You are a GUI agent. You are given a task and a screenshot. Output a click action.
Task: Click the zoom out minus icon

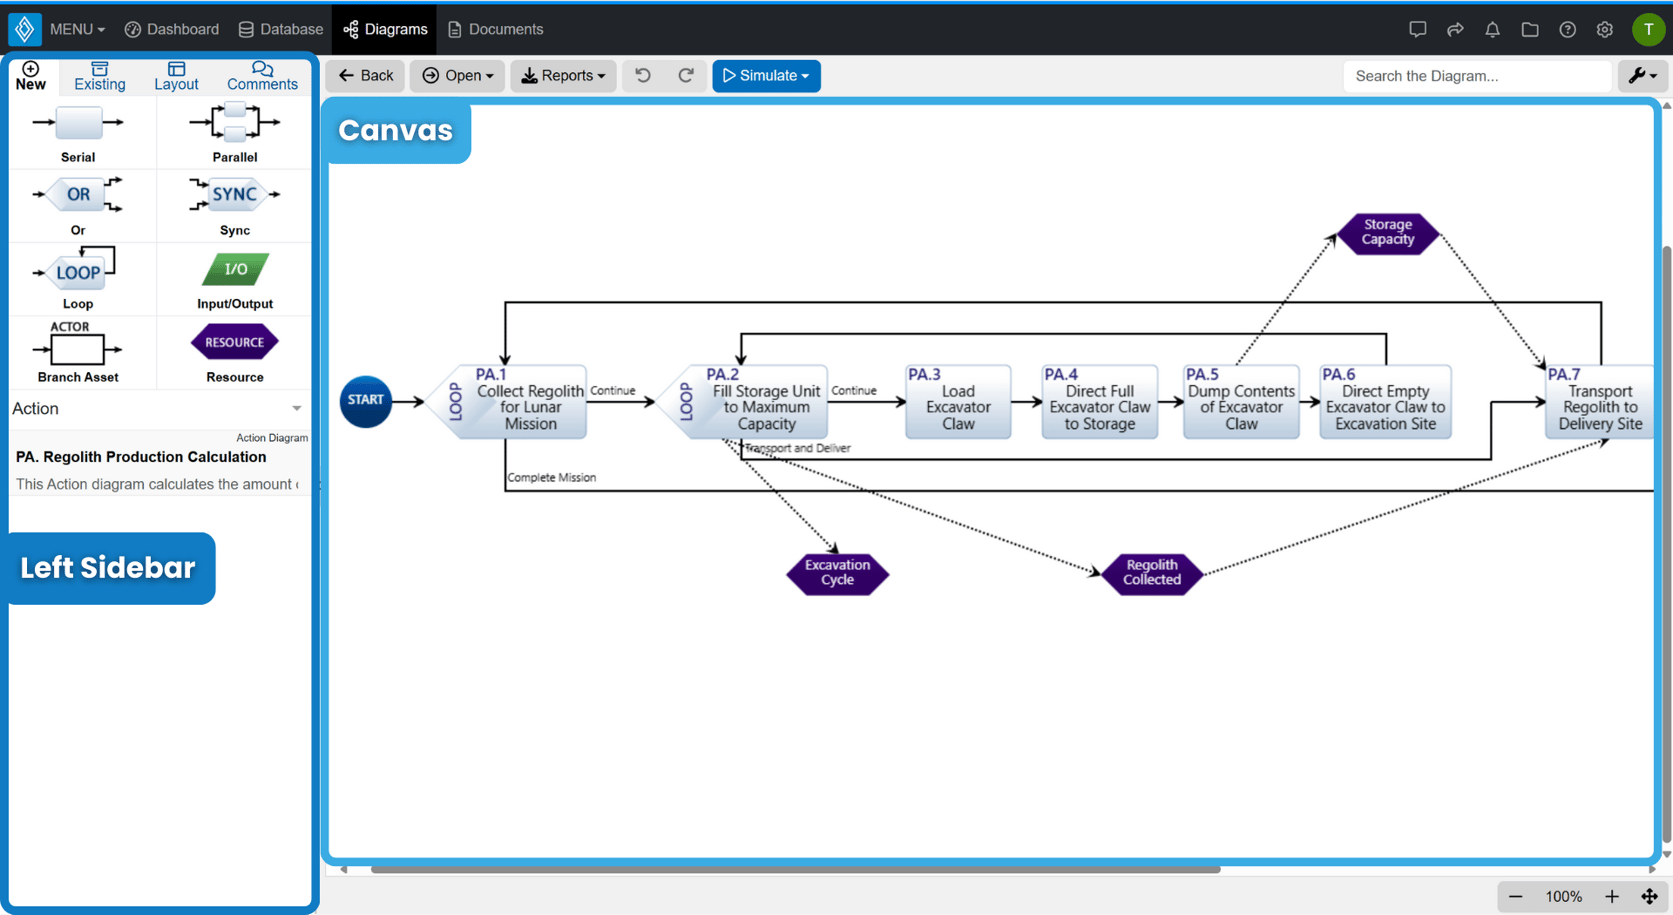1515,897
